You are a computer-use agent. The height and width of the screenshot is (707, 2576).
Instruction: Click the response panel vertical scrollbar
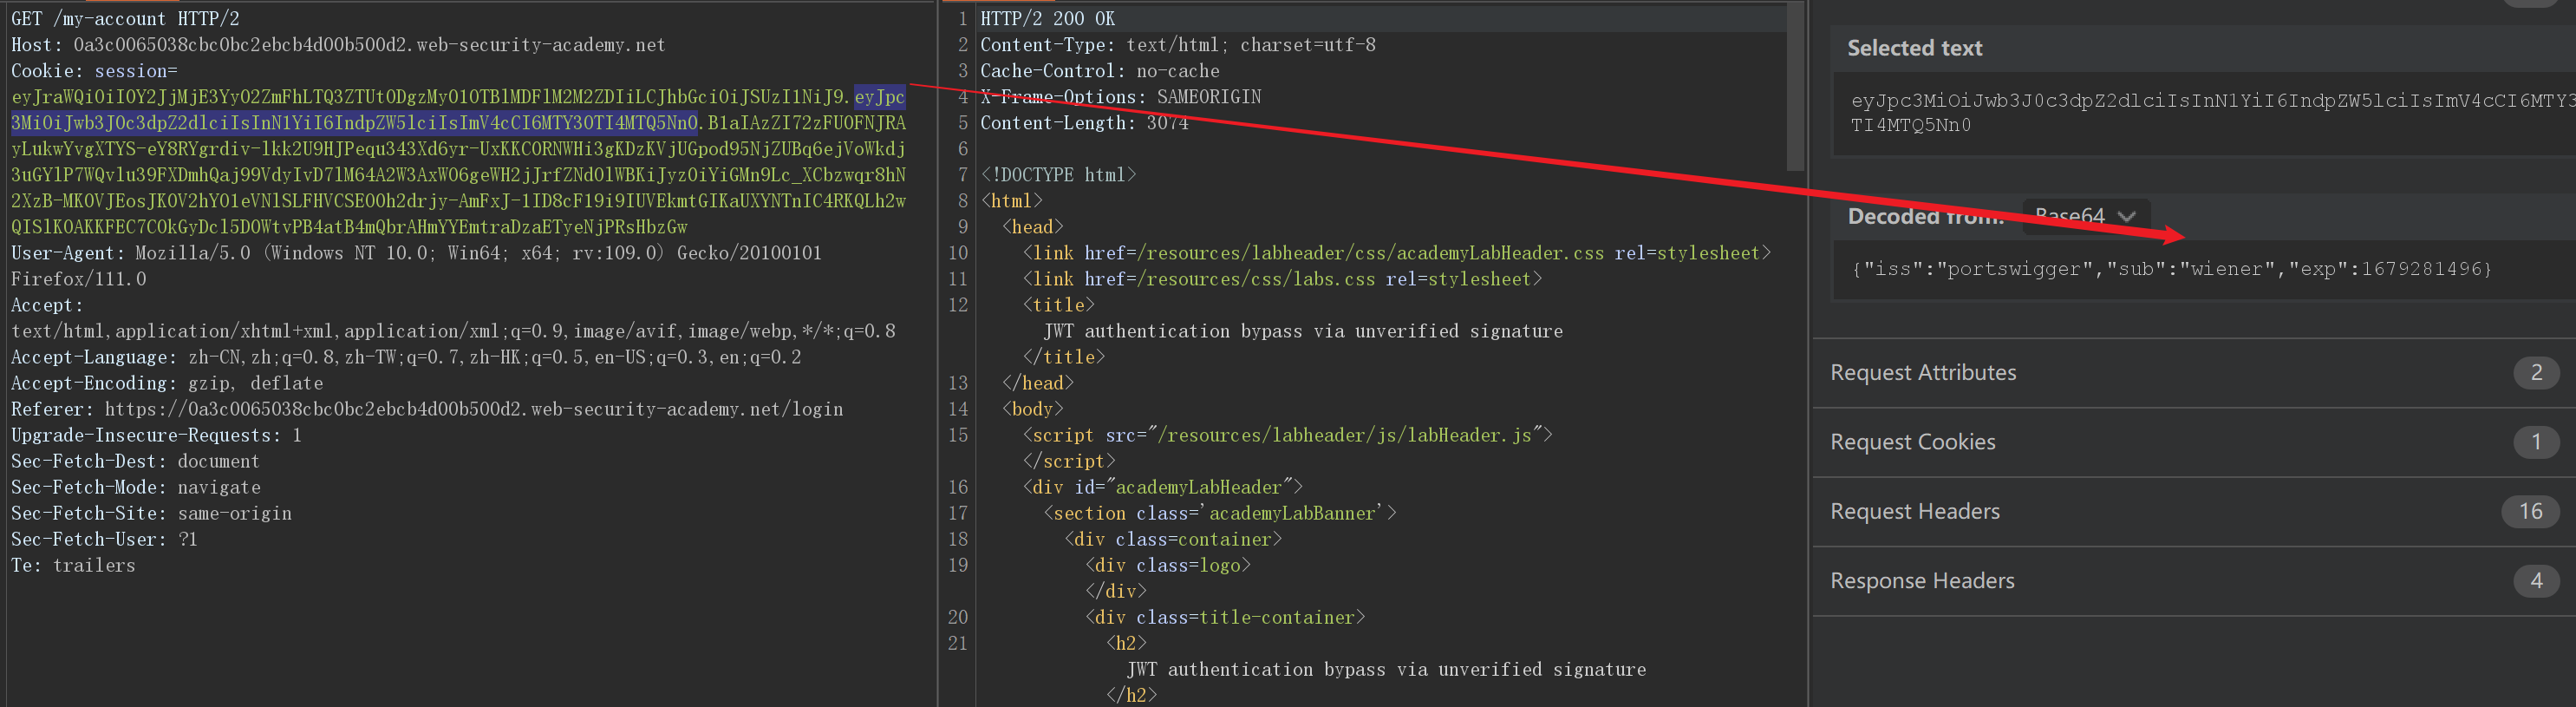[x=1795, y=86]
